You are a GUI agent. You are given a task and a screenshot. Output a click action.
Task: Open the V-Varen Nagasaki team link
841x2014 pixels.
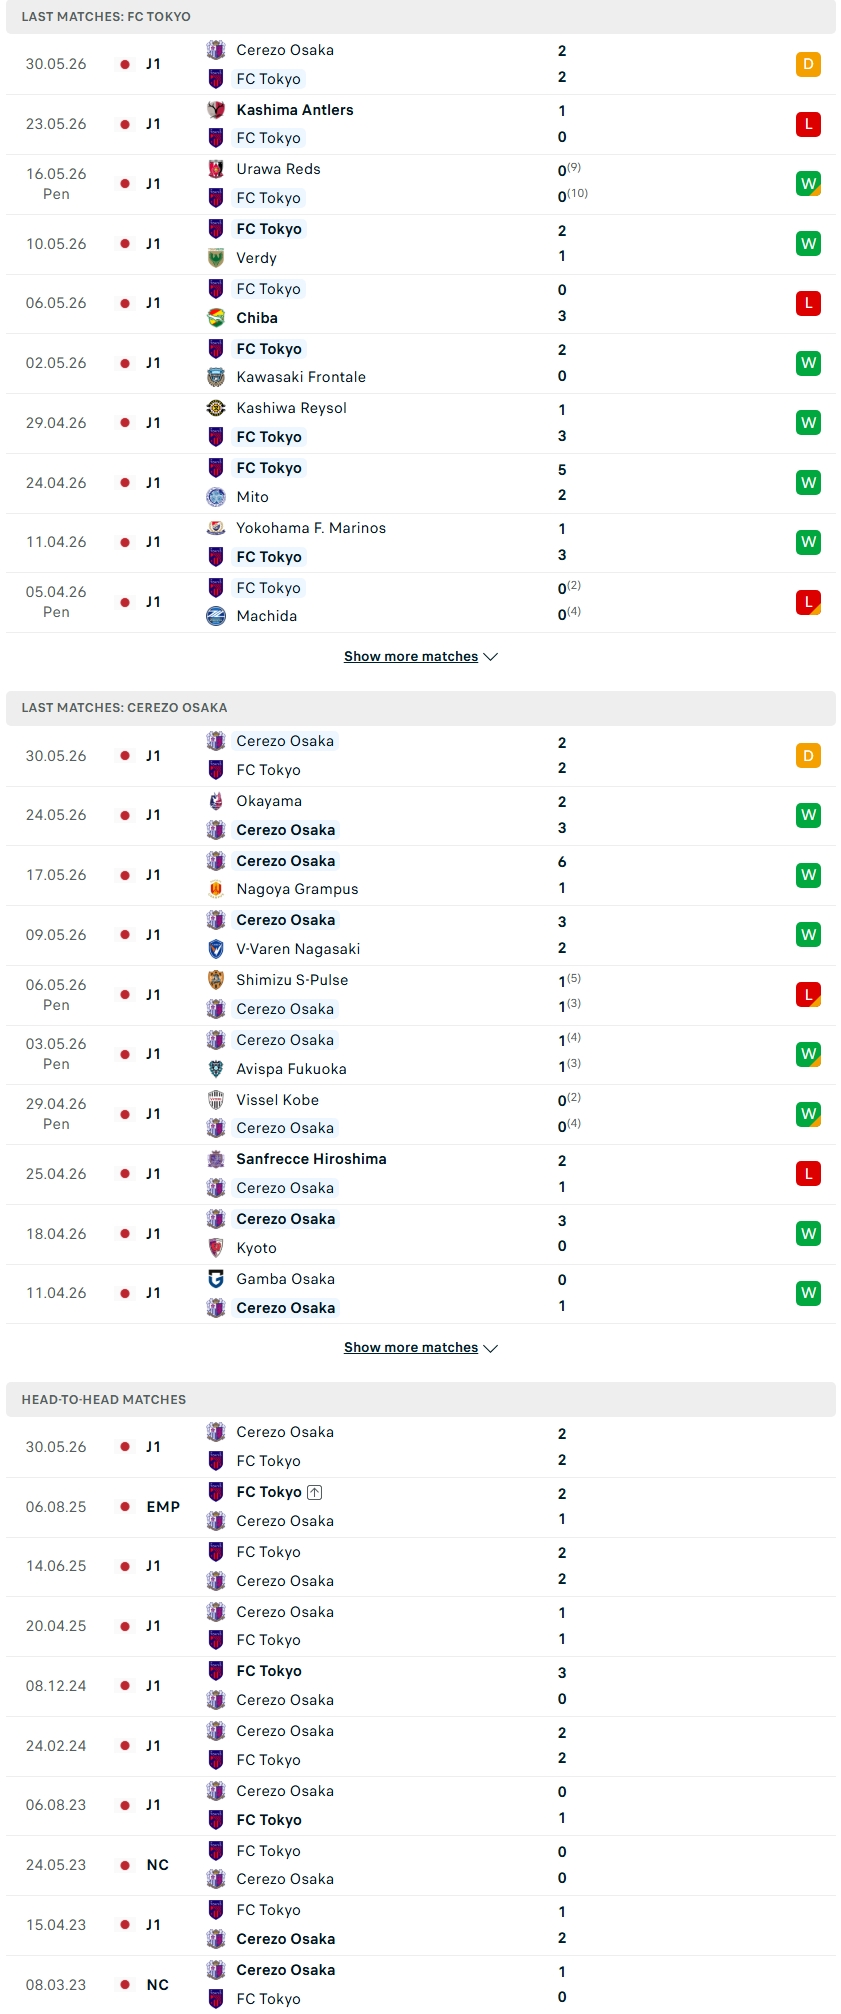298,949
